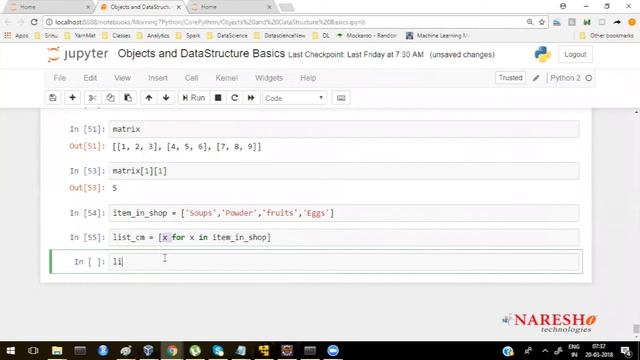This screenshot has height=360, width=640.
Task: Cut selected cells with scissors icon
Action: (x=92, y=98)
